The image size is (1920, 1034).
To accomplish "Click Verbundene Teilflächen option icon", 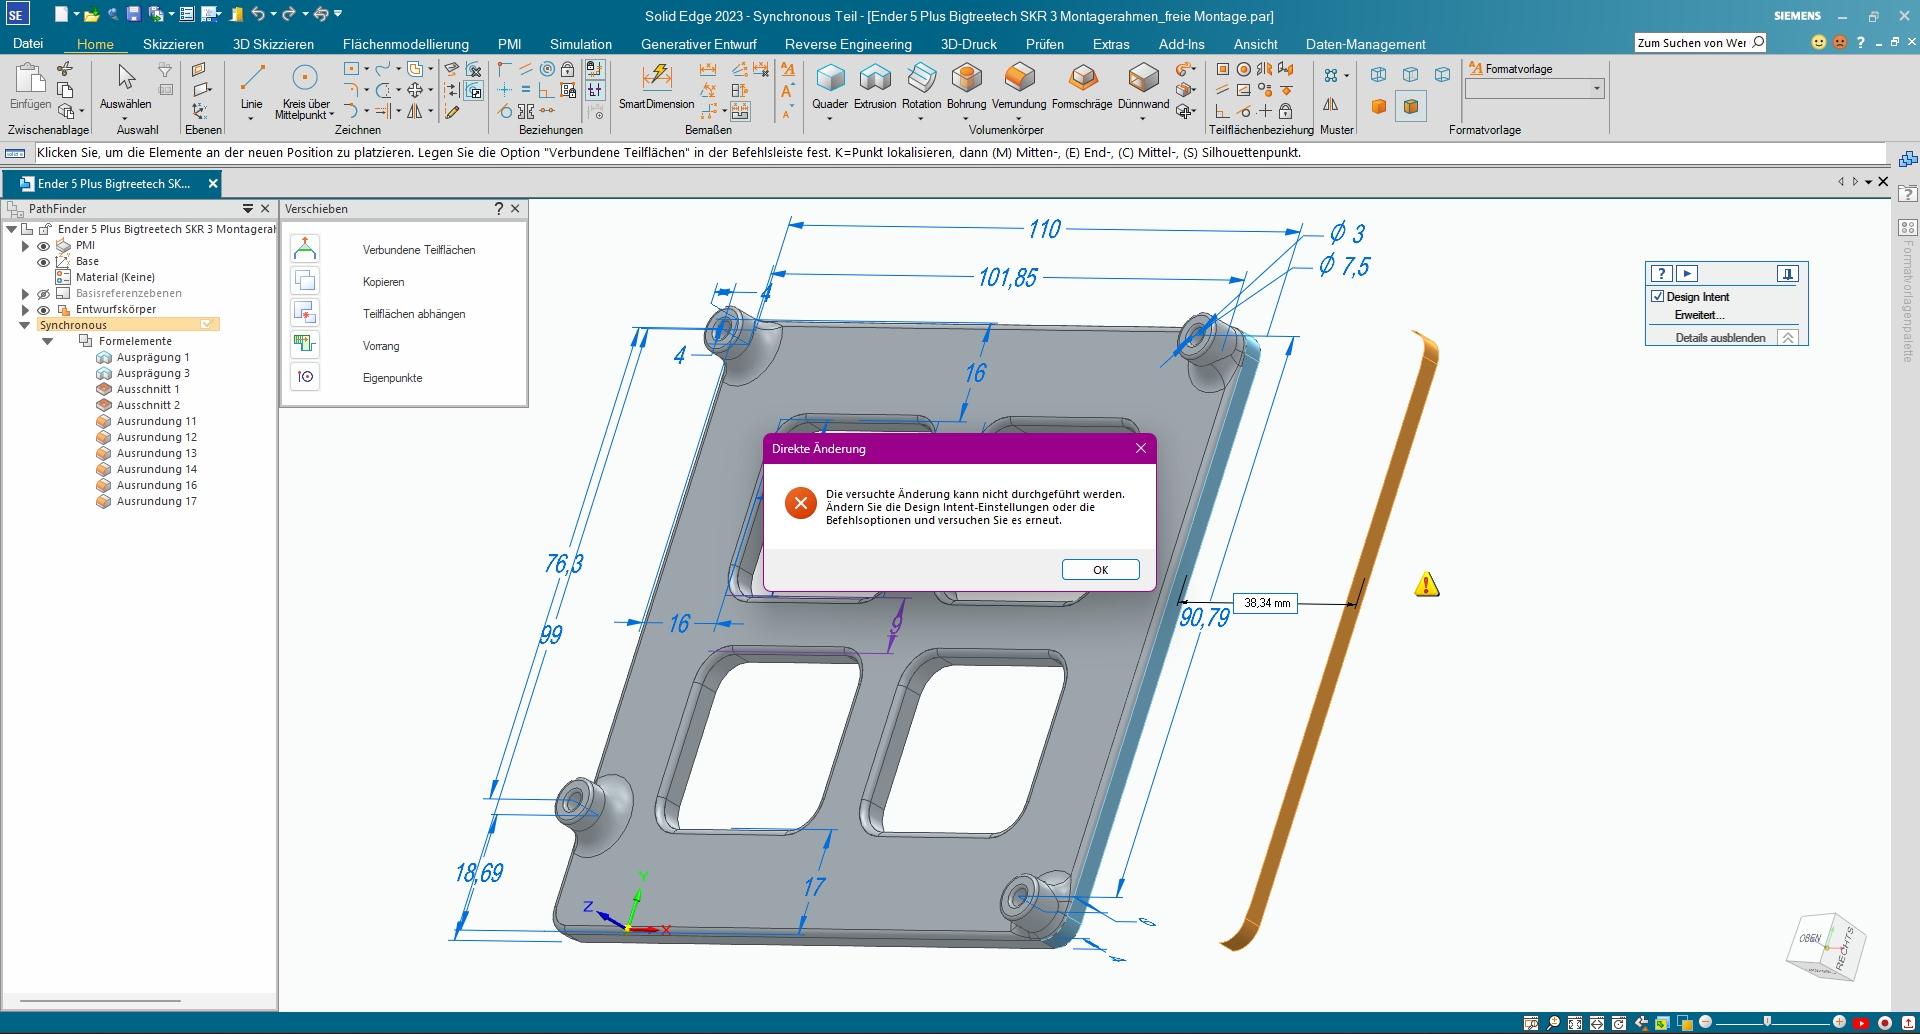I will tap(305, 249).
